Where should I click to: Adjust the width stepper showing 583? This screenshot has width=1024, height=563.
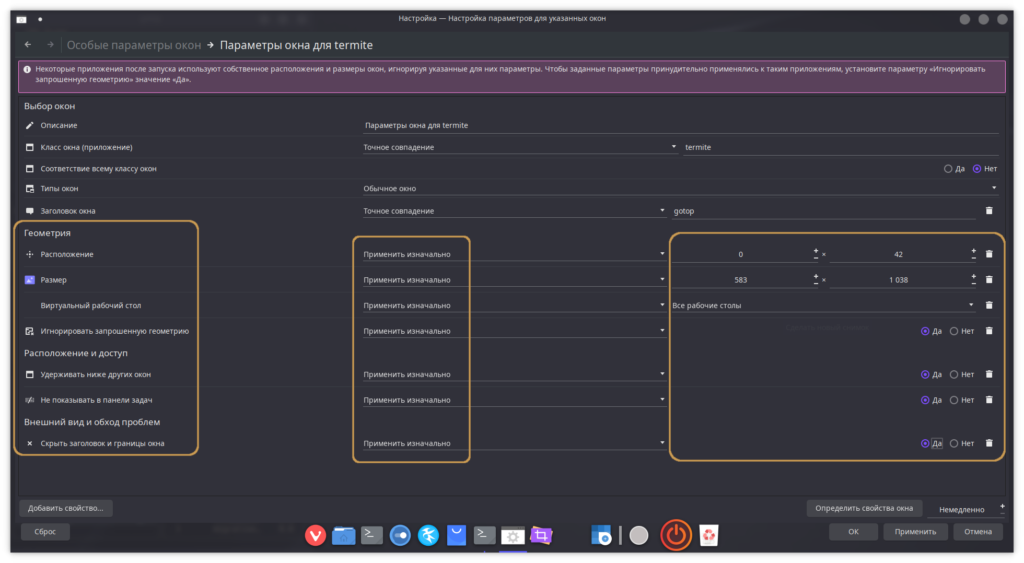point(745,280)
